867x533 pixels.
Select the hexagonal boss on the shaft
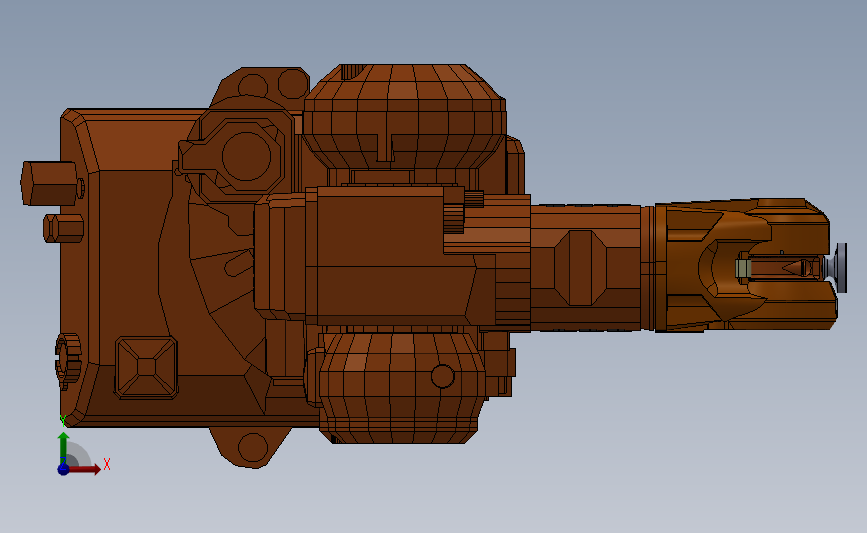(x=580, y=268)
